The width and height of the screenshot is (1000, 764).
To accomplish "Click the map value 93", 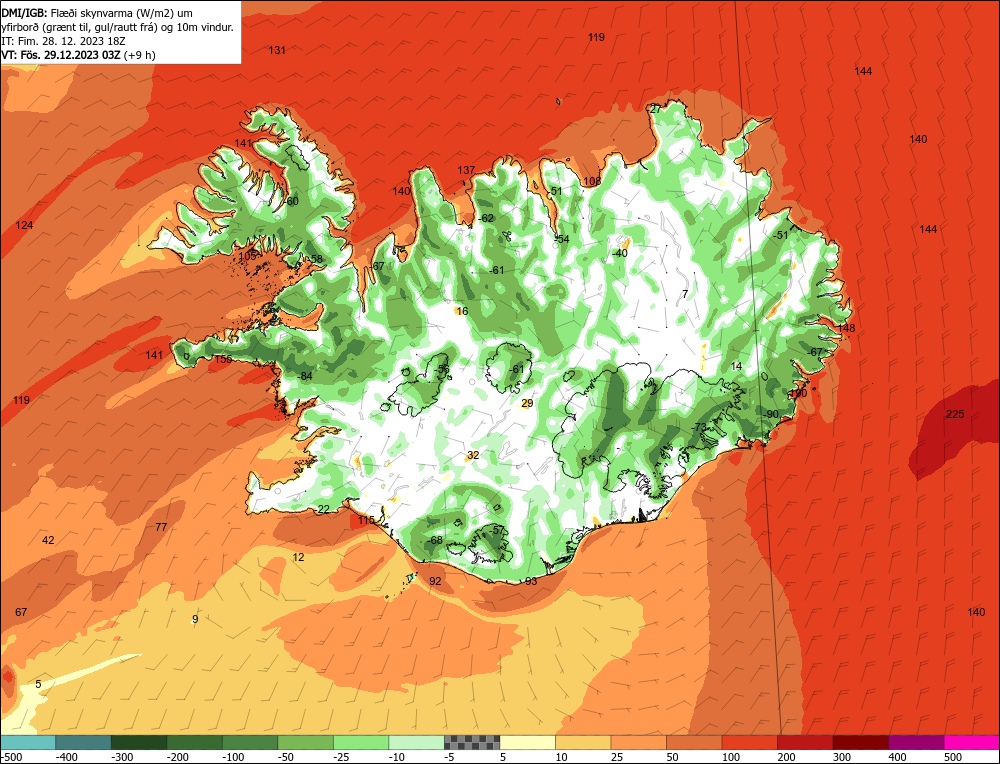I will 531,581.
